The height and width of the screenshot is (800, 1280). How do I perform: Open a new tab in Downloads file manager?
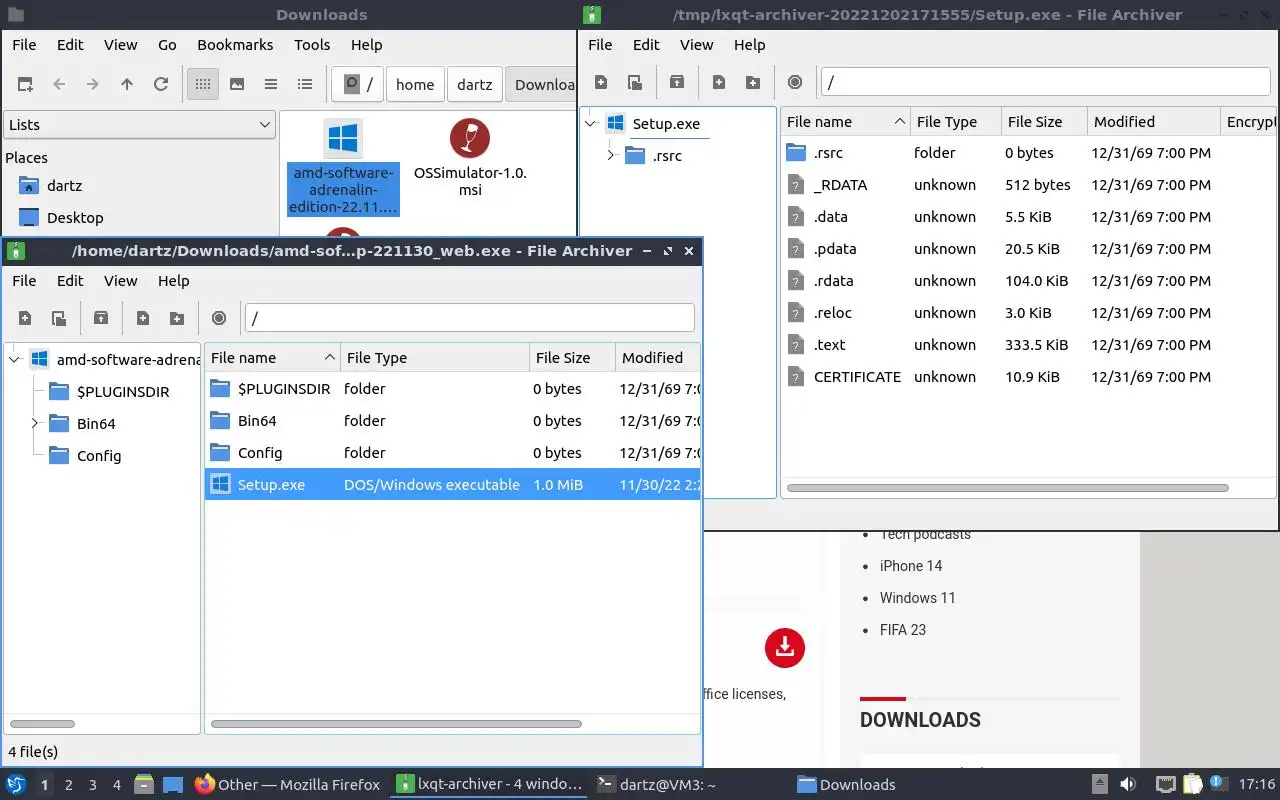(25, 84)
